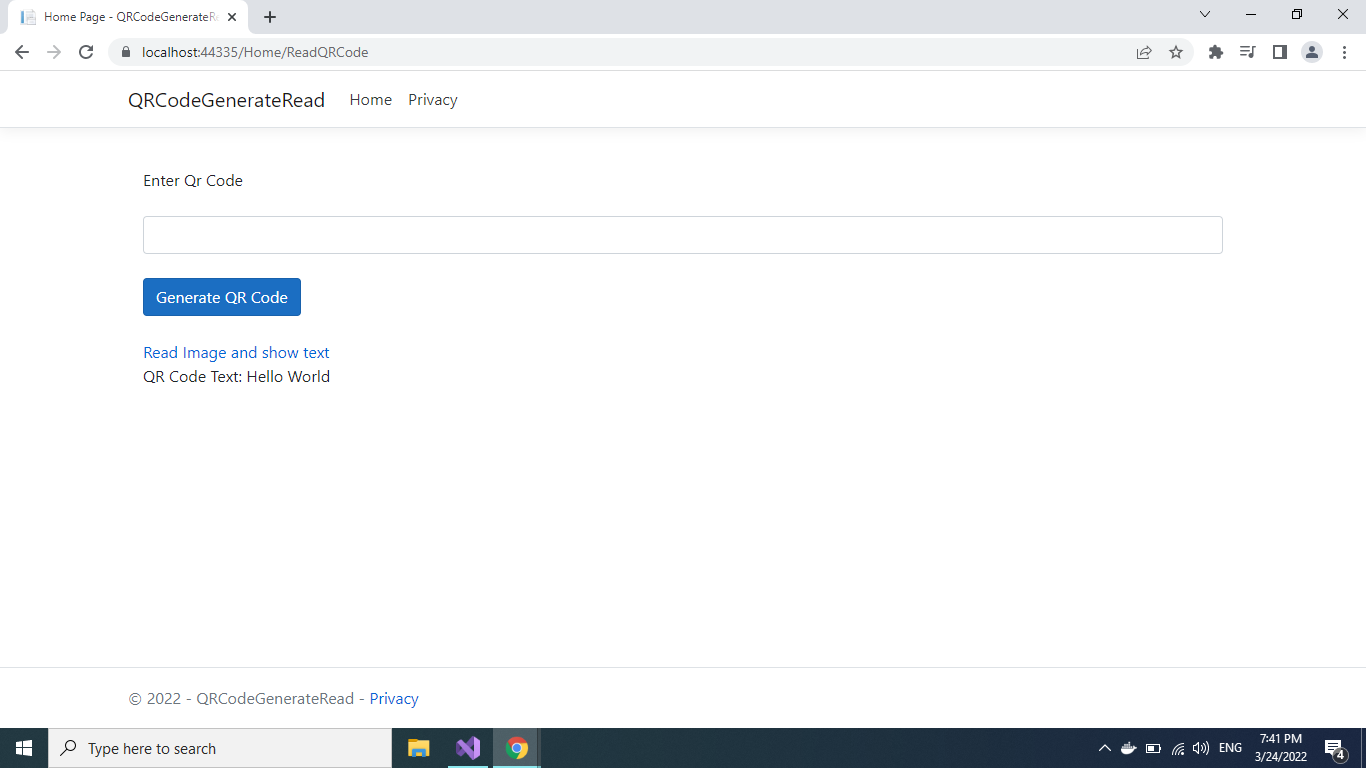The height and width of the screenshot is (768, 1366).
Task: Click the 'Enter Qr Code' label
Action: [193, 181]
